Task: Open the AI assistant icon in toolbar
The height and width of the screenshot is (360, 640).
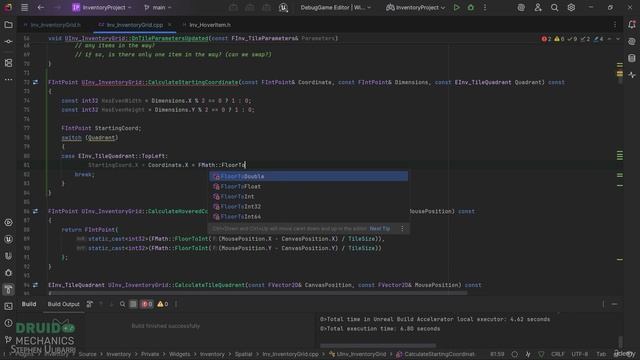Action: click(521, 7)
